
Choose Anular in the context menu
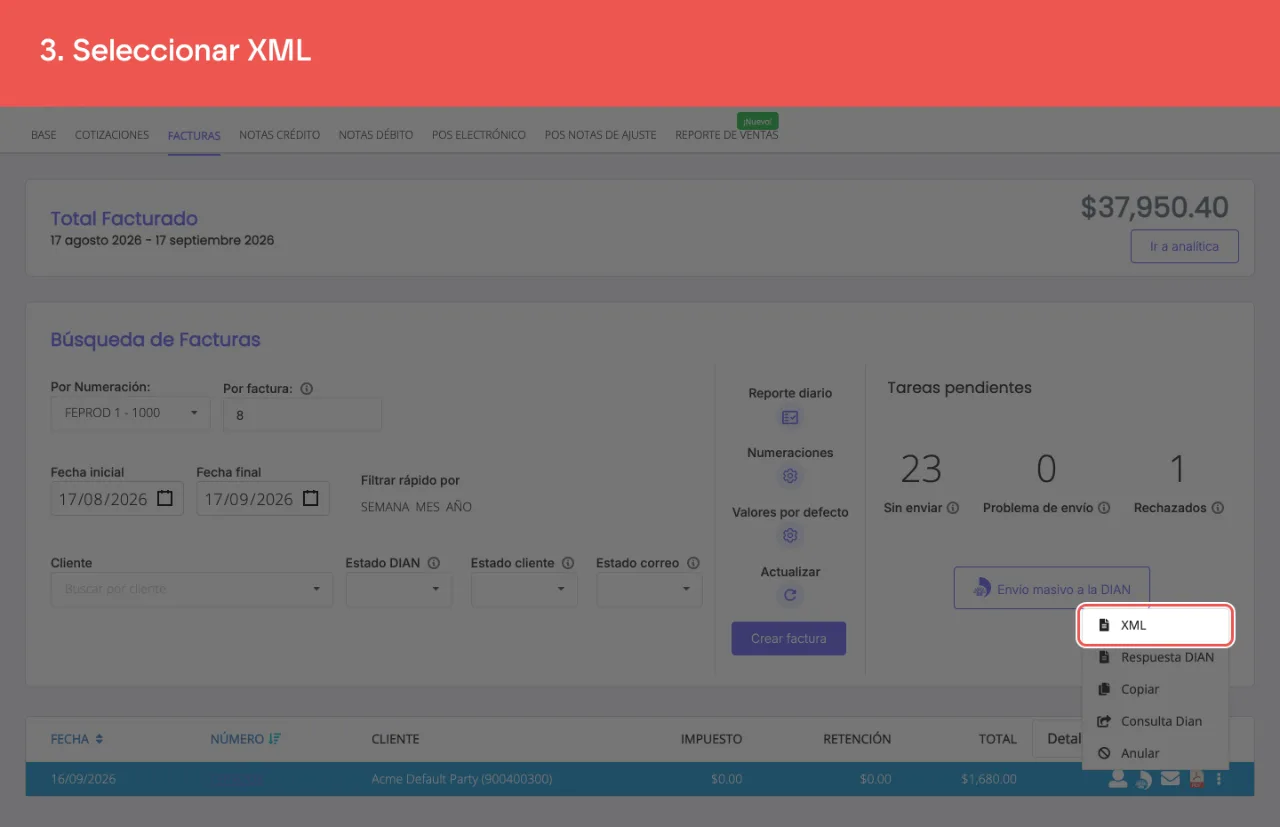tap(1156, 753)
